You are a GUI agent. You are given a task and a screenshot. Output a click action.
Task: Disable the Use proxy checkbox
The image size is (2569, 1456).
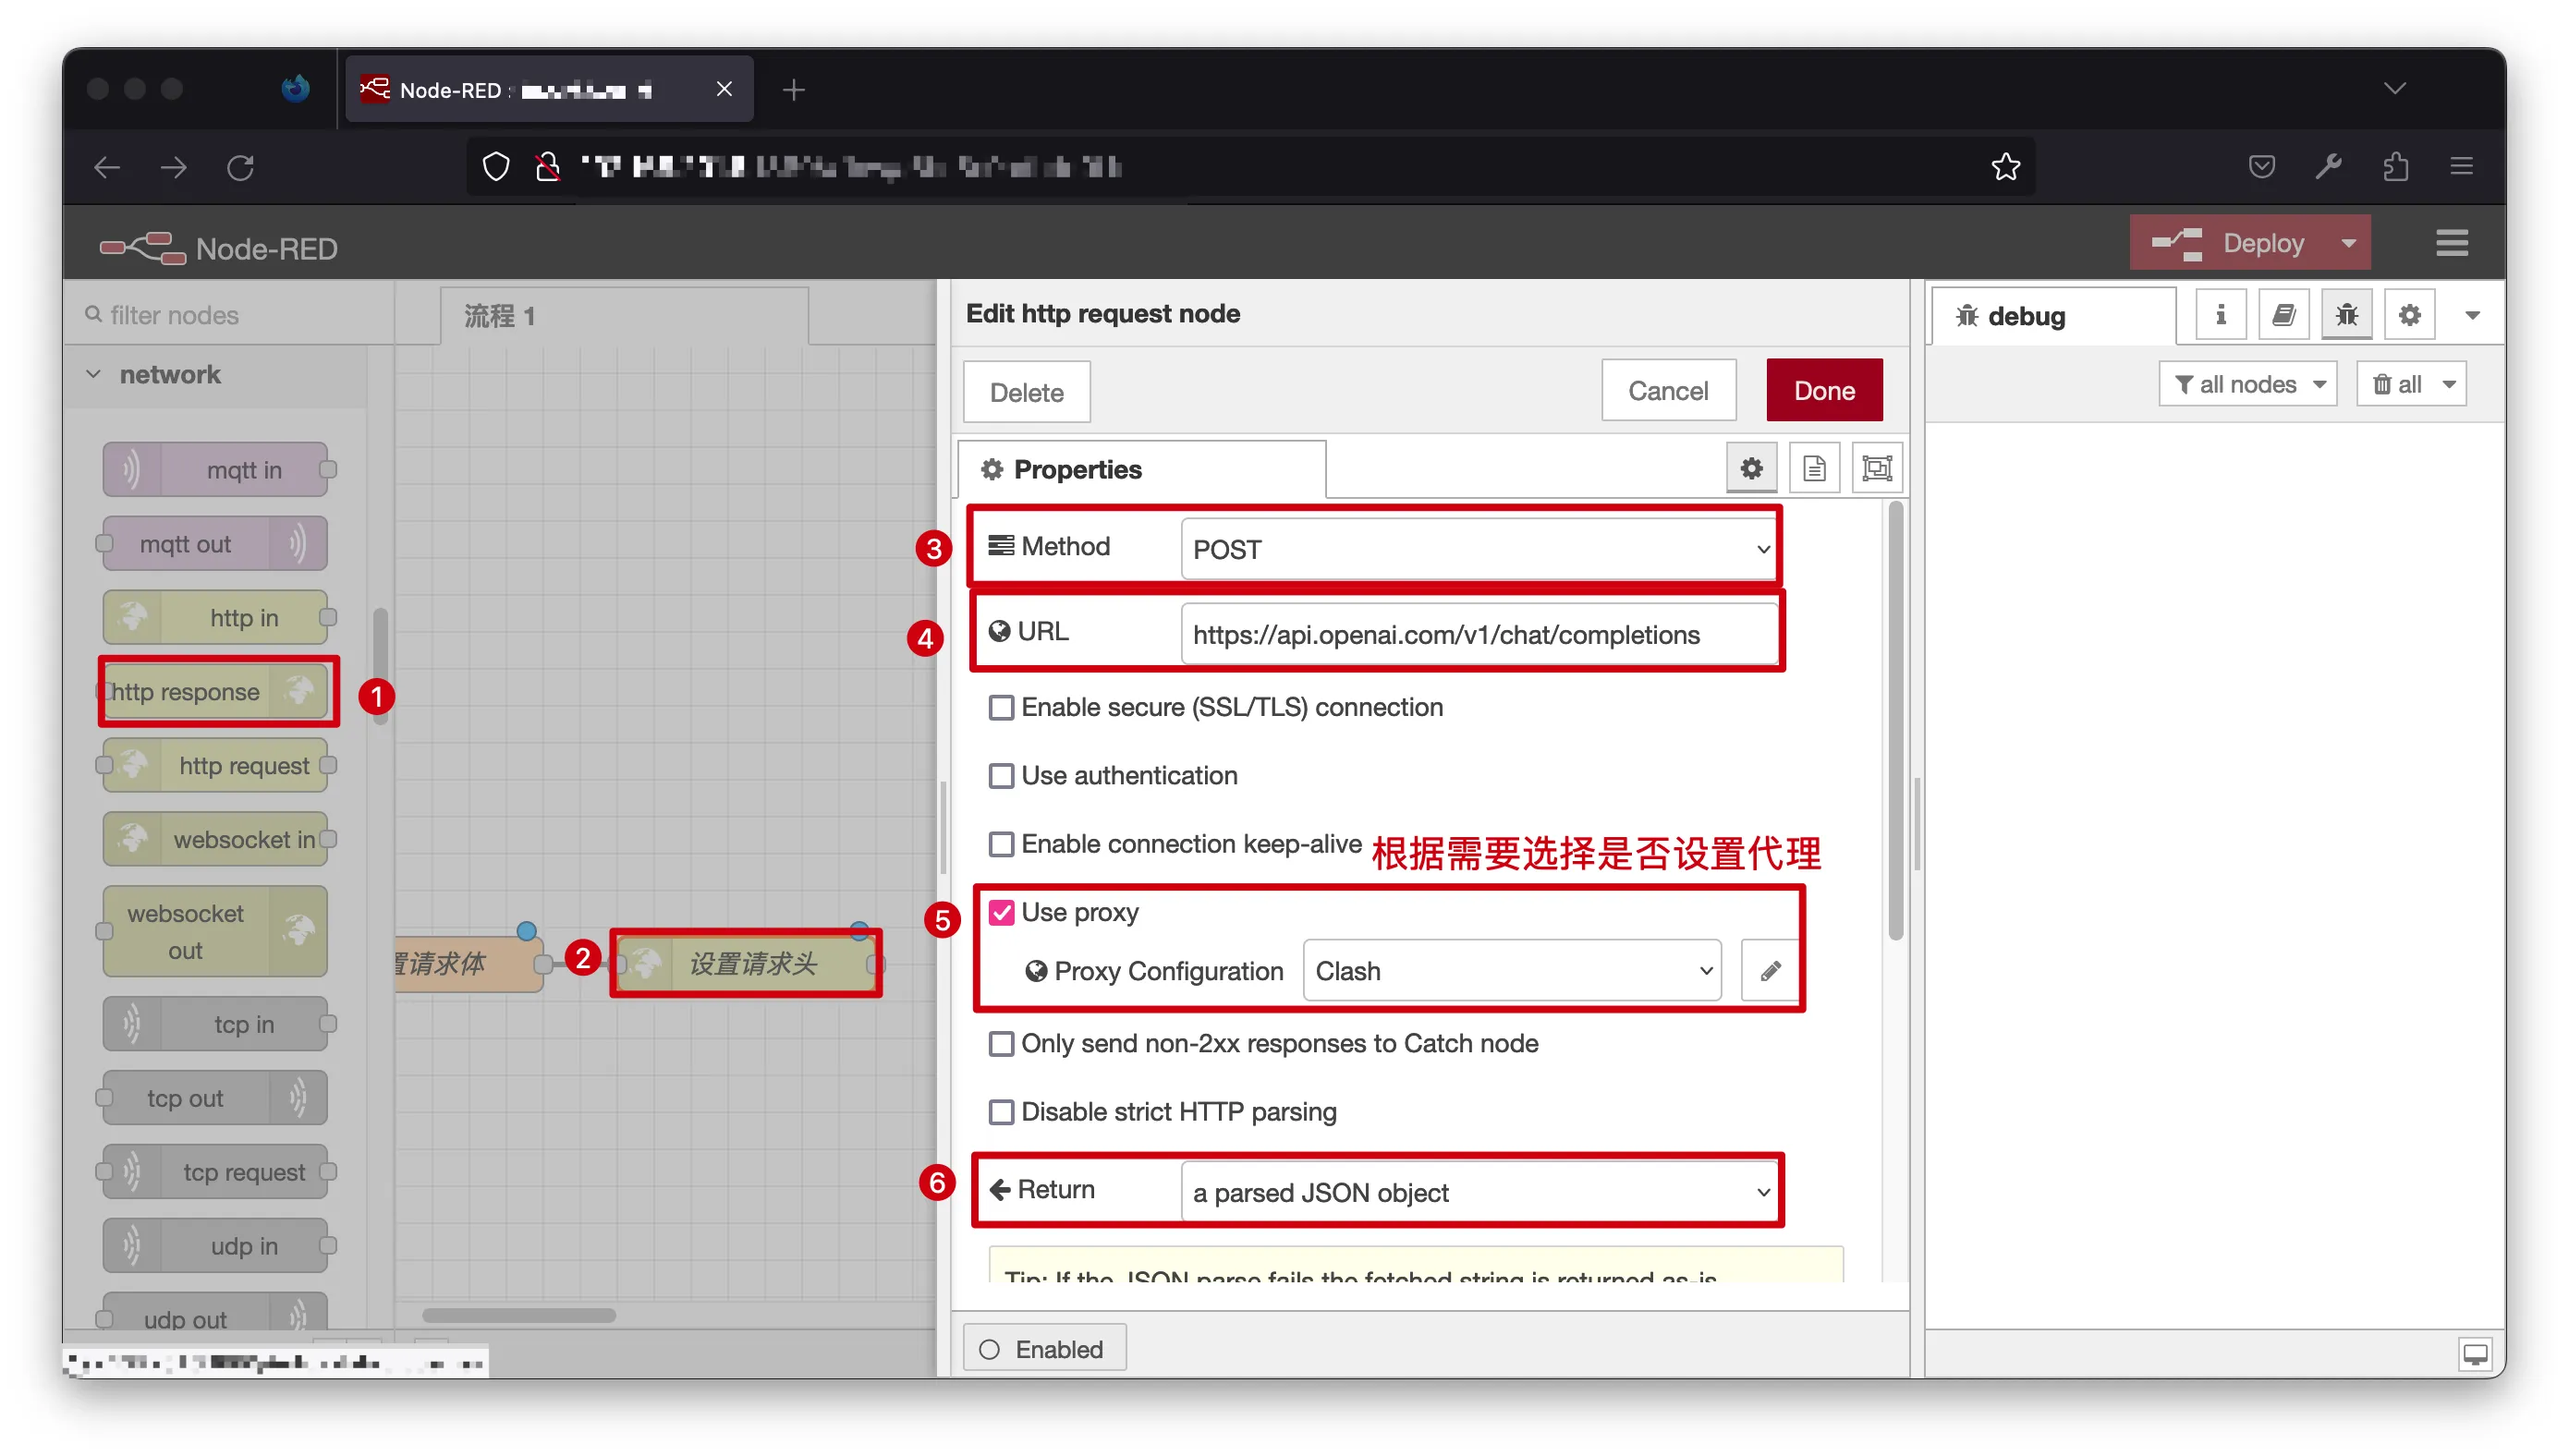1001,912
